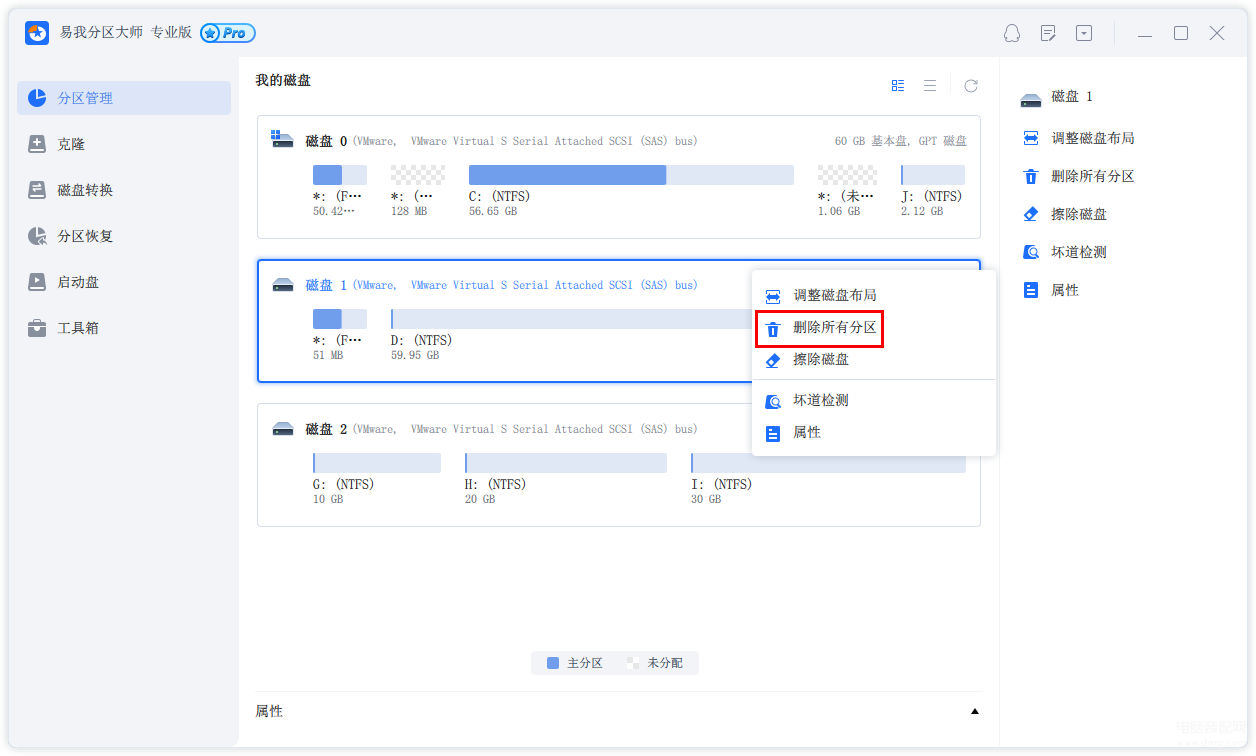Viewport: 1256px width, 756px height.
Task: Click the 易我分区大师 app logo
Action: 37,33
